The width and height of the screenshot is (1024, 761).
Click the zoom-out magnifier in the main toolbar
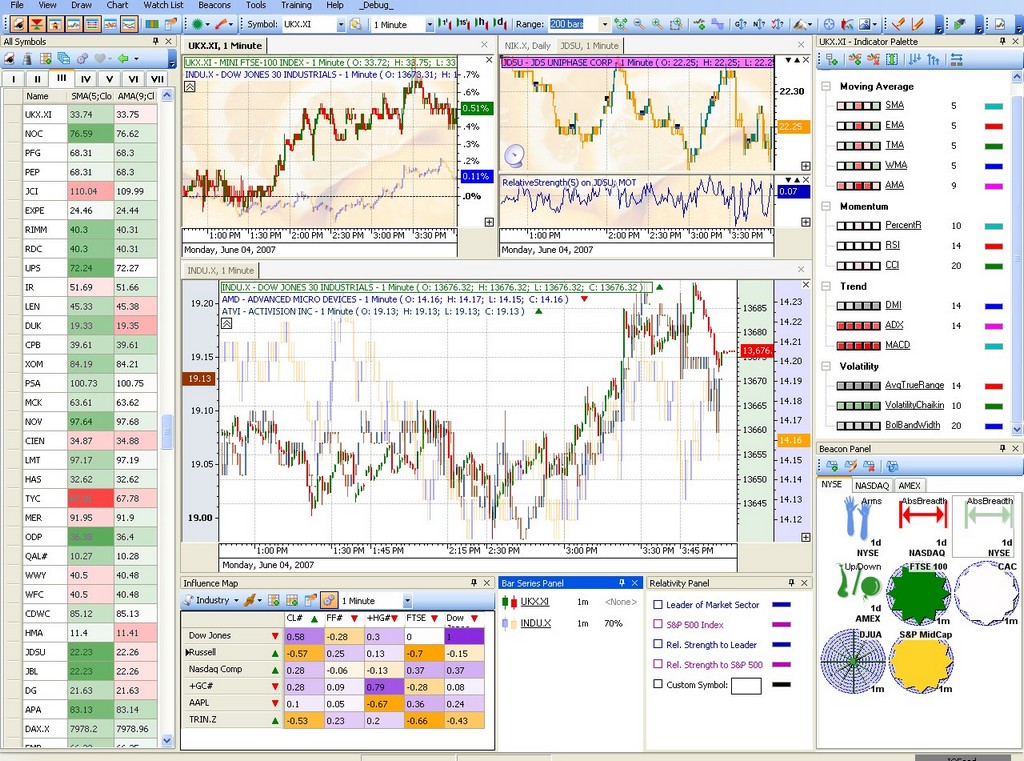[x=639, y=24]
